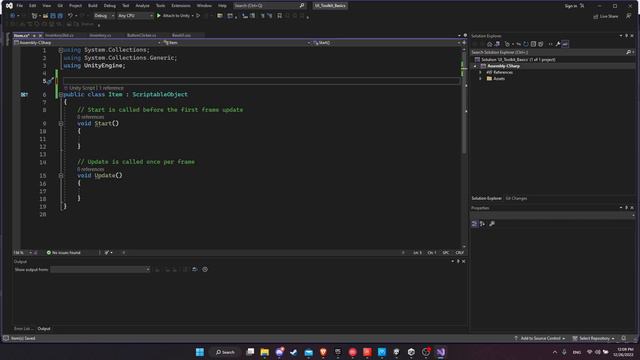Screen dimensions: 640x360
Task: Open the Extensions menu
Action: coord(181,6)
